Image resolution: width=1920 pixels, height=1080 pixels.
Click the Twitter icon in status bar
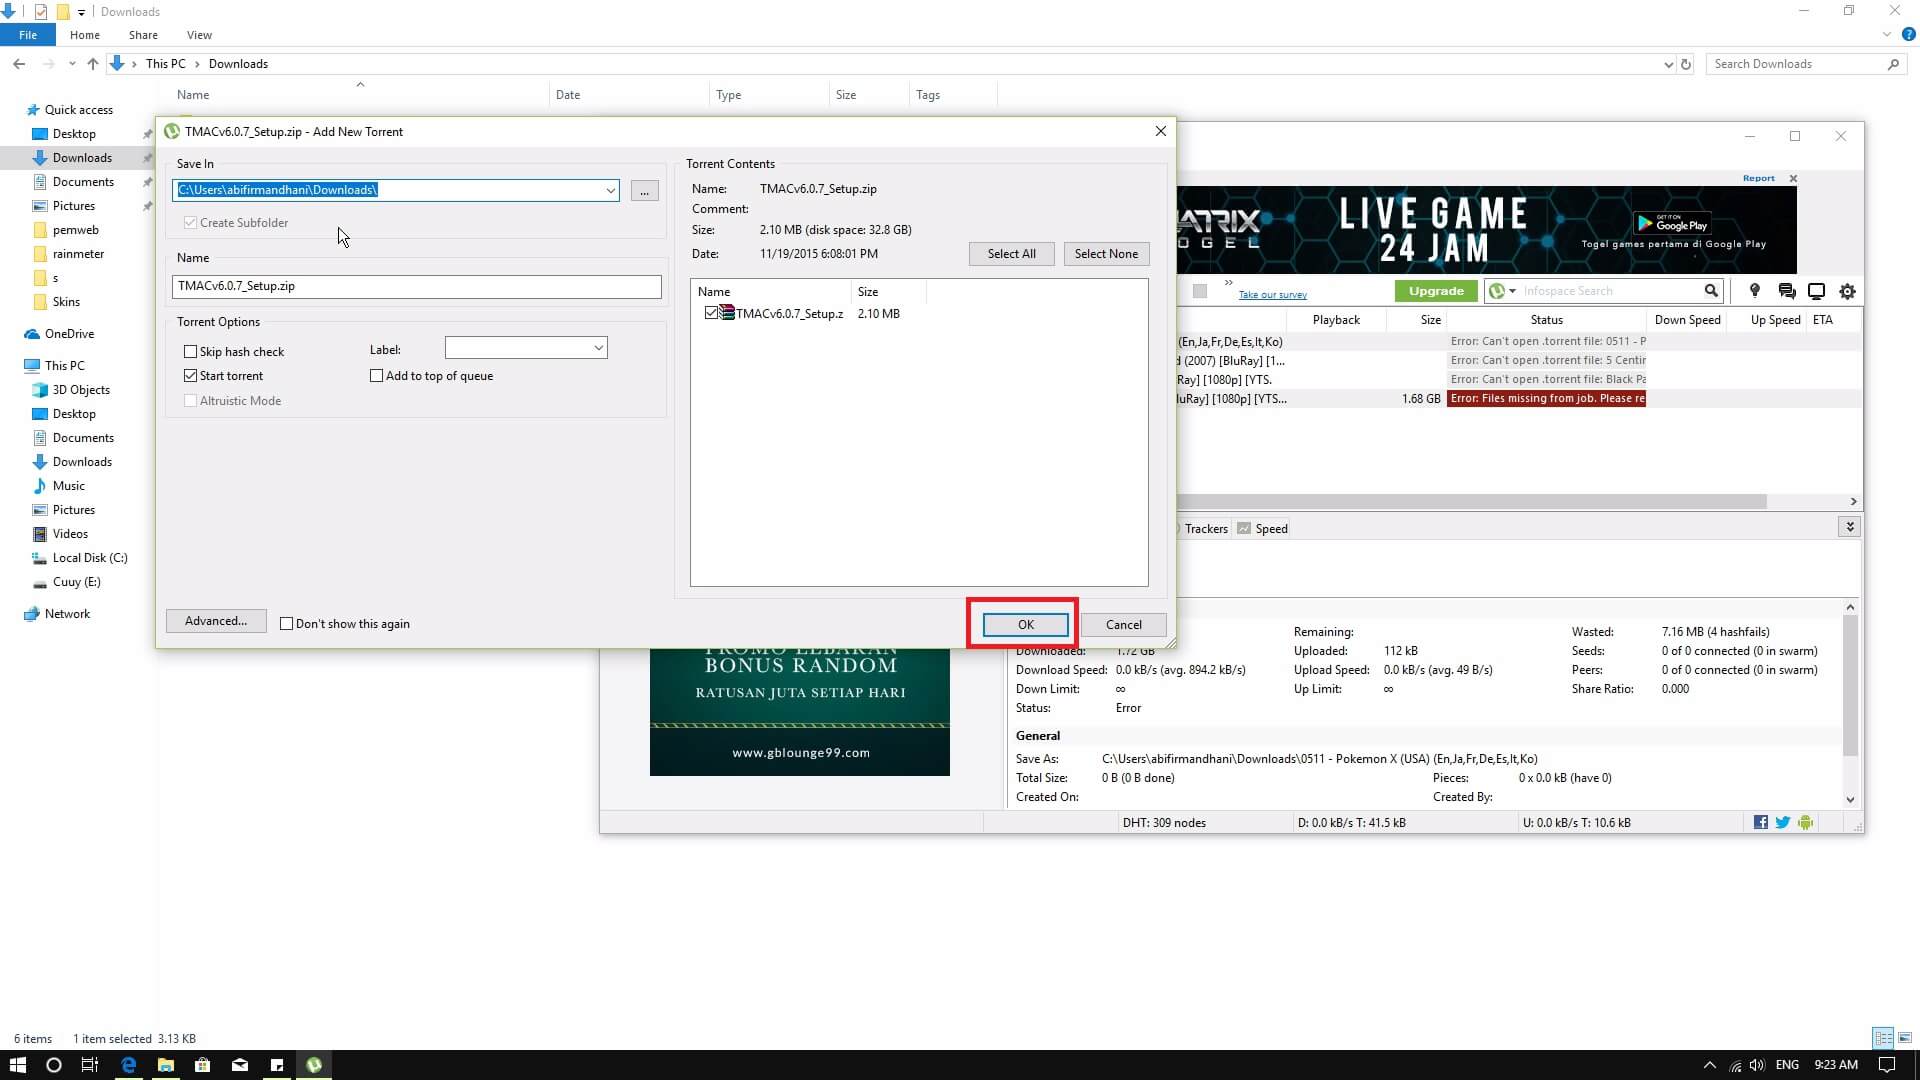pyautogui.click(x=1782, y=822)
